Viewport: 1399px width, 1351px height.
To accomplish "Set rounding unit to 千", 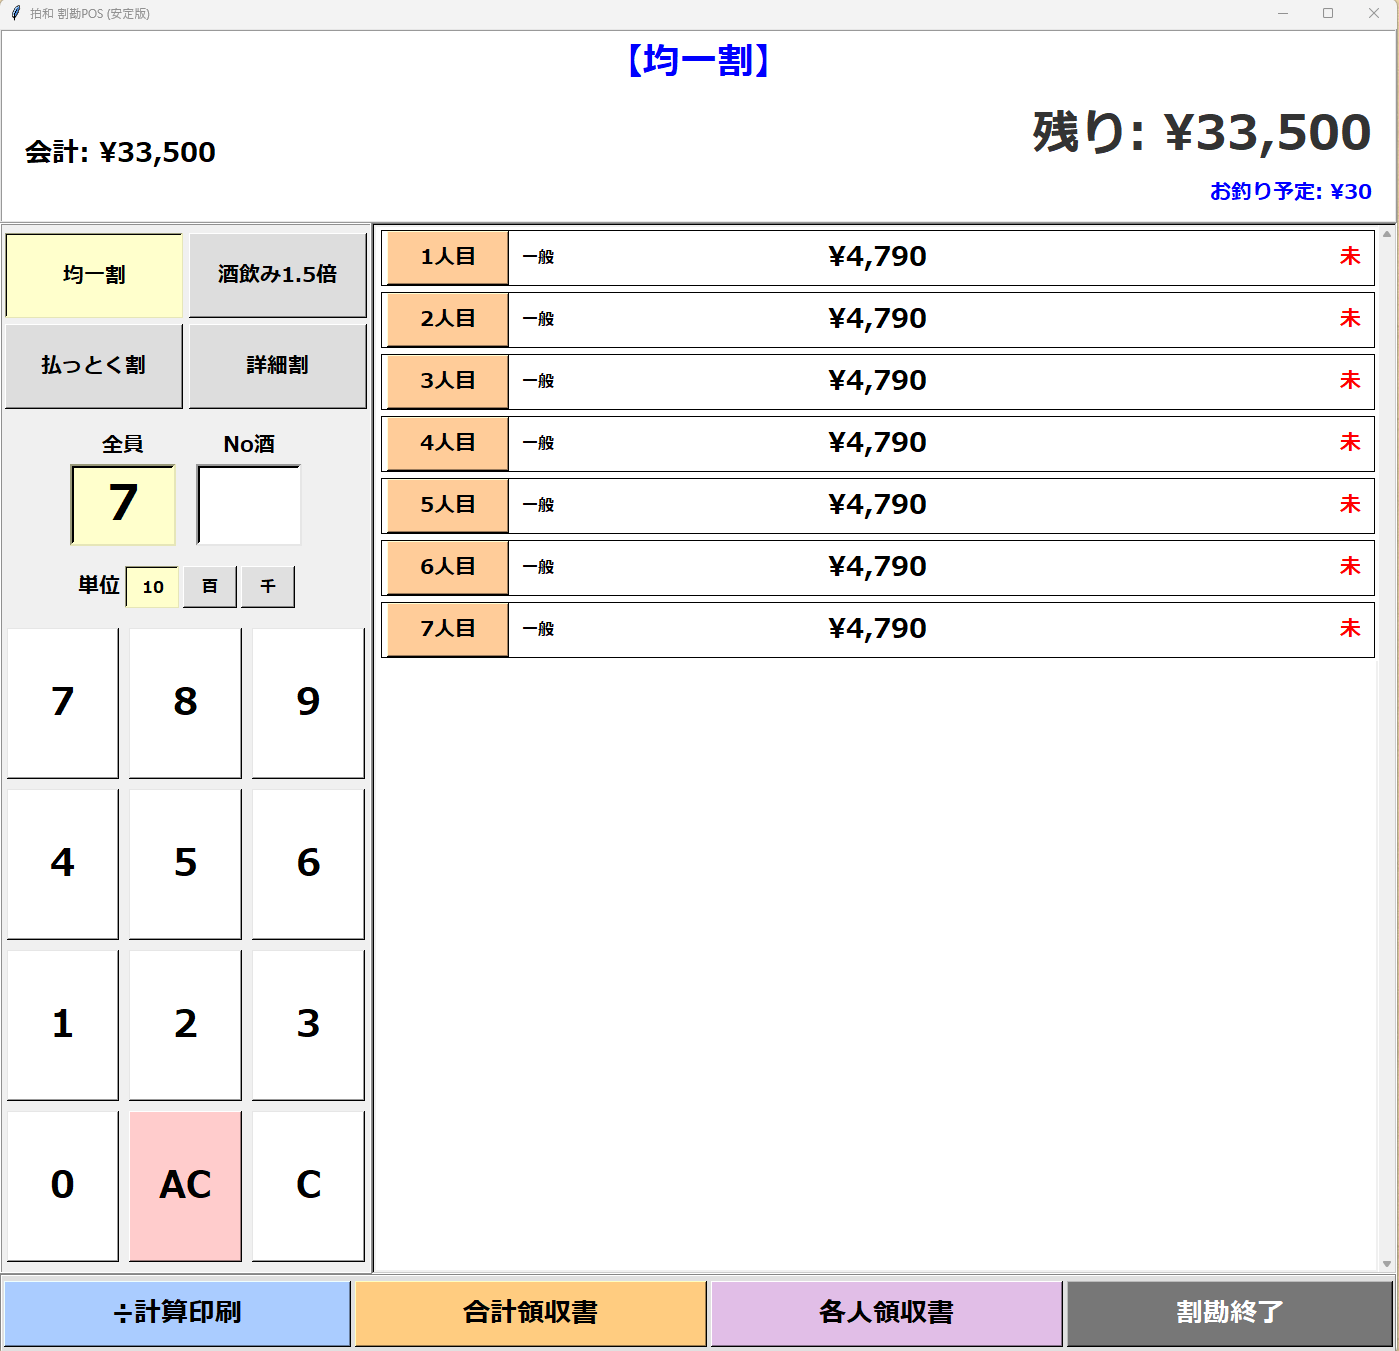I will 268,587.
